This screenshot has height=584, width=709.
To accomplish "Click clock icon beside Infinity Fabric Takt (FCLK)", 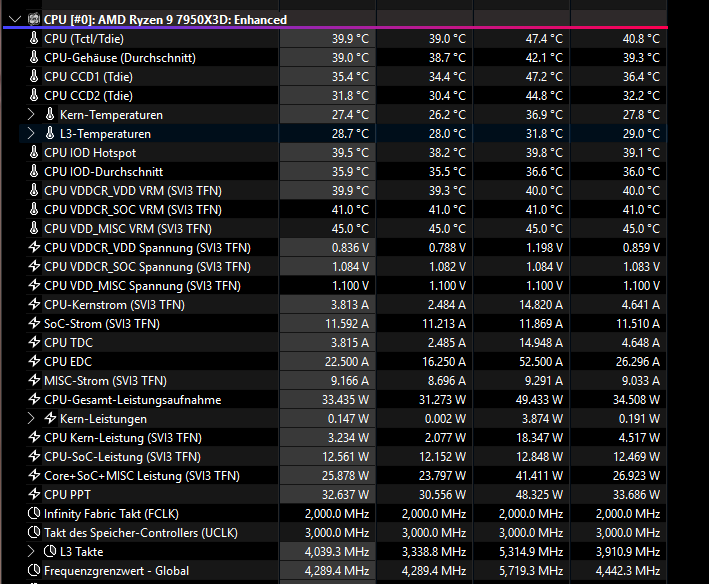I will coord(34,513).
